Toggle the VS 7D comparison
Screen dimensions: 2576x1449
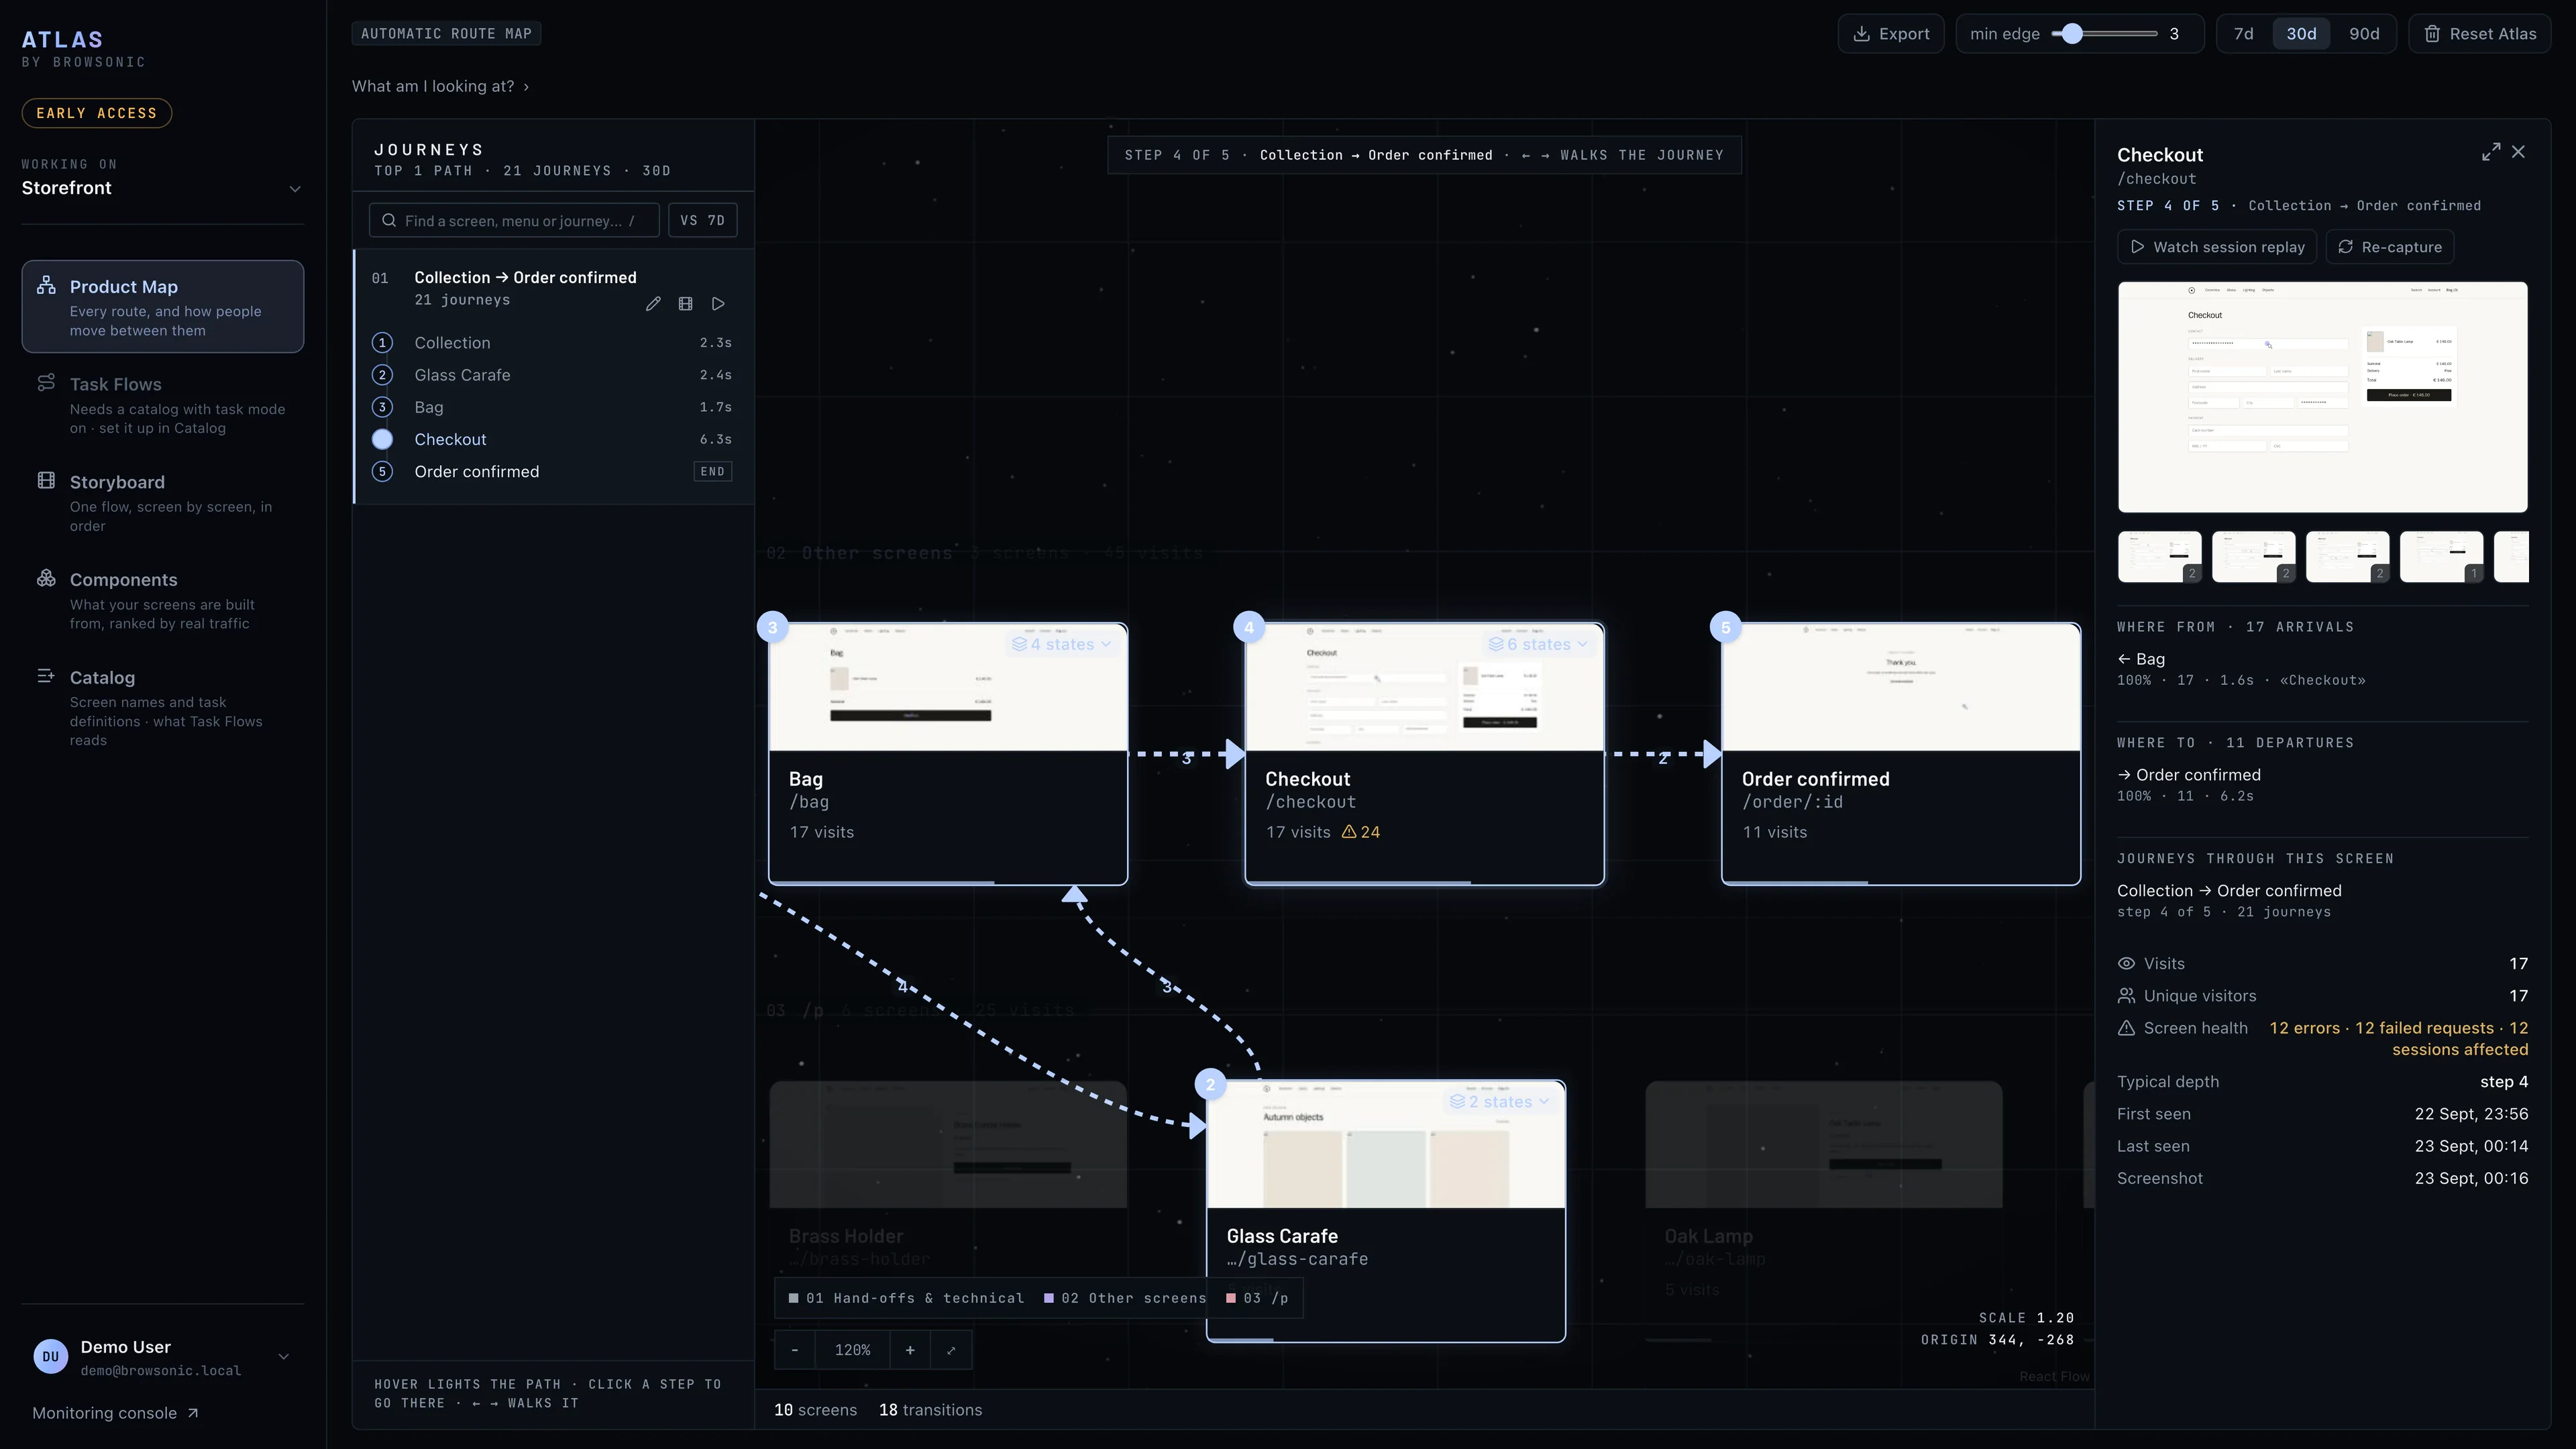703,220
